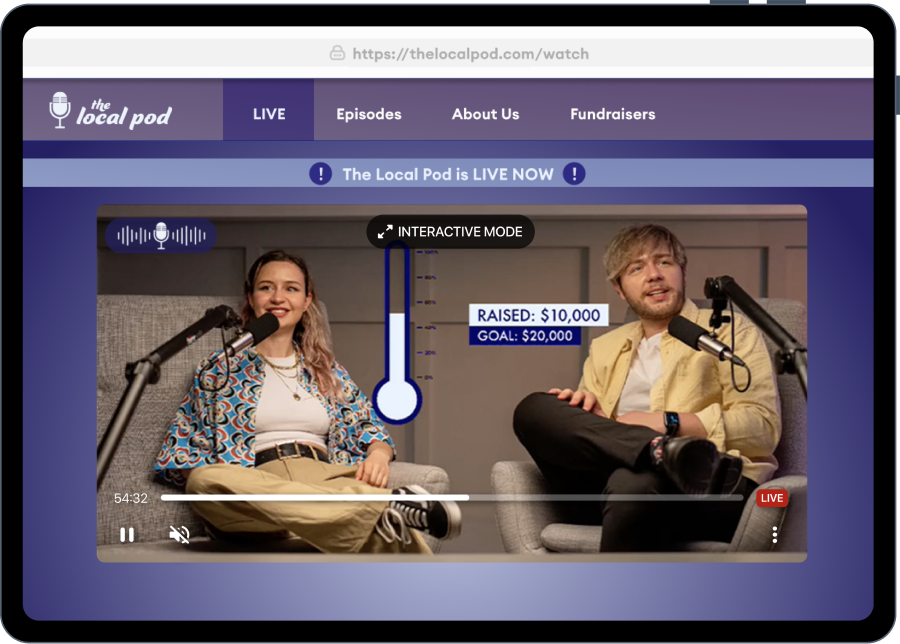The width and height of the screenshot is (900, 644).
Task: Click the right exclamation mark icon in the banner
Action: pyautogui.click(x=574, y=174)
